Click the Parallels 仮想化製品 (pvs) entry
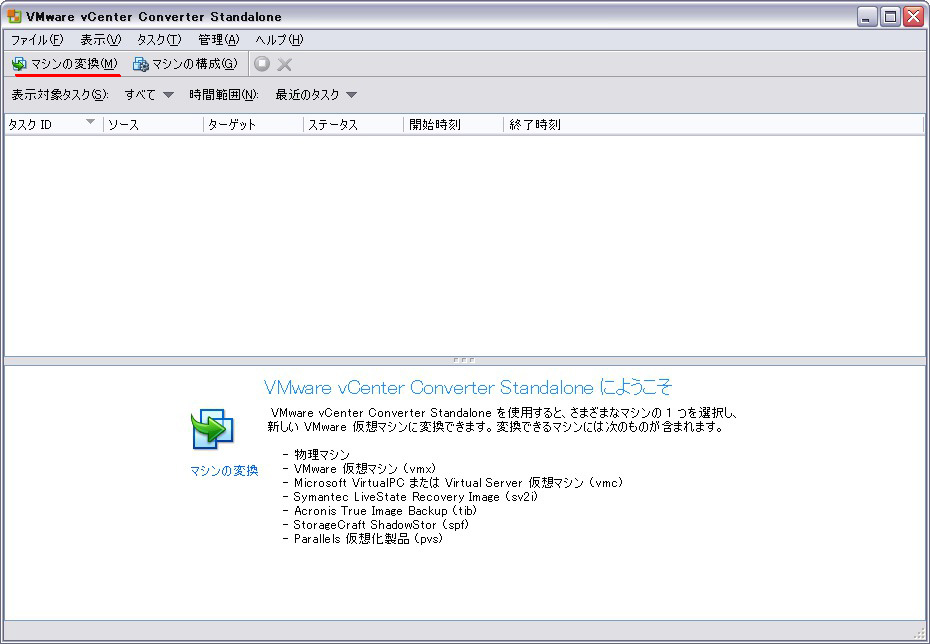 (368, 539)
